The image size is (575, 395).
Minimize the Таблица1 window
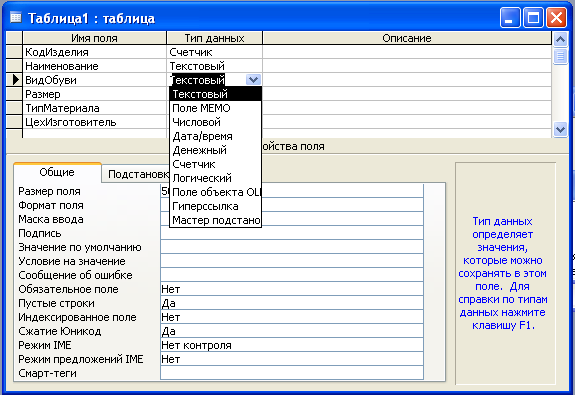pyautogui.click(x=510, y=18)
